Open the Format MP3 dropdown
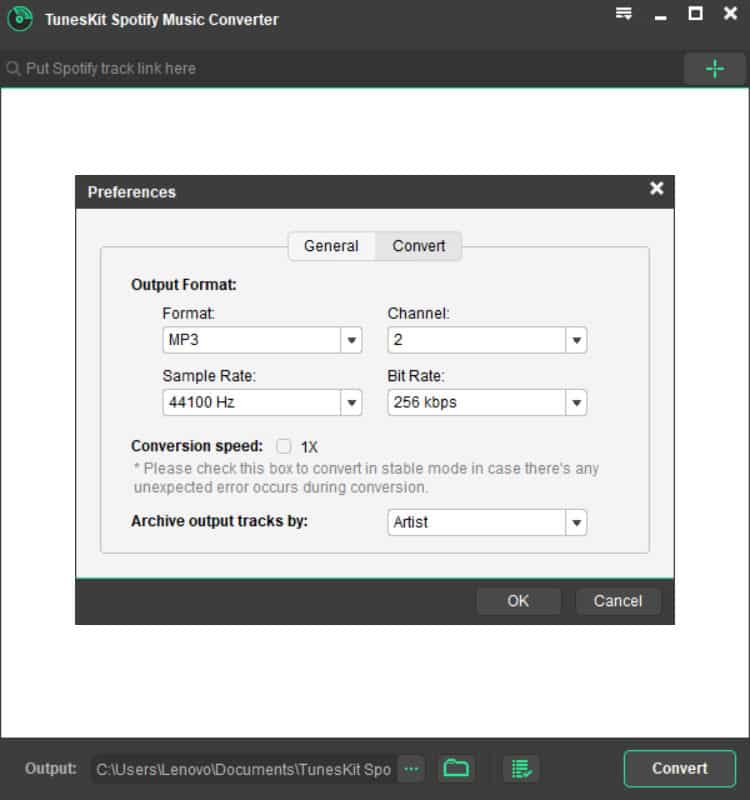Viewport: 750px width, 800px height. [262, 340]
